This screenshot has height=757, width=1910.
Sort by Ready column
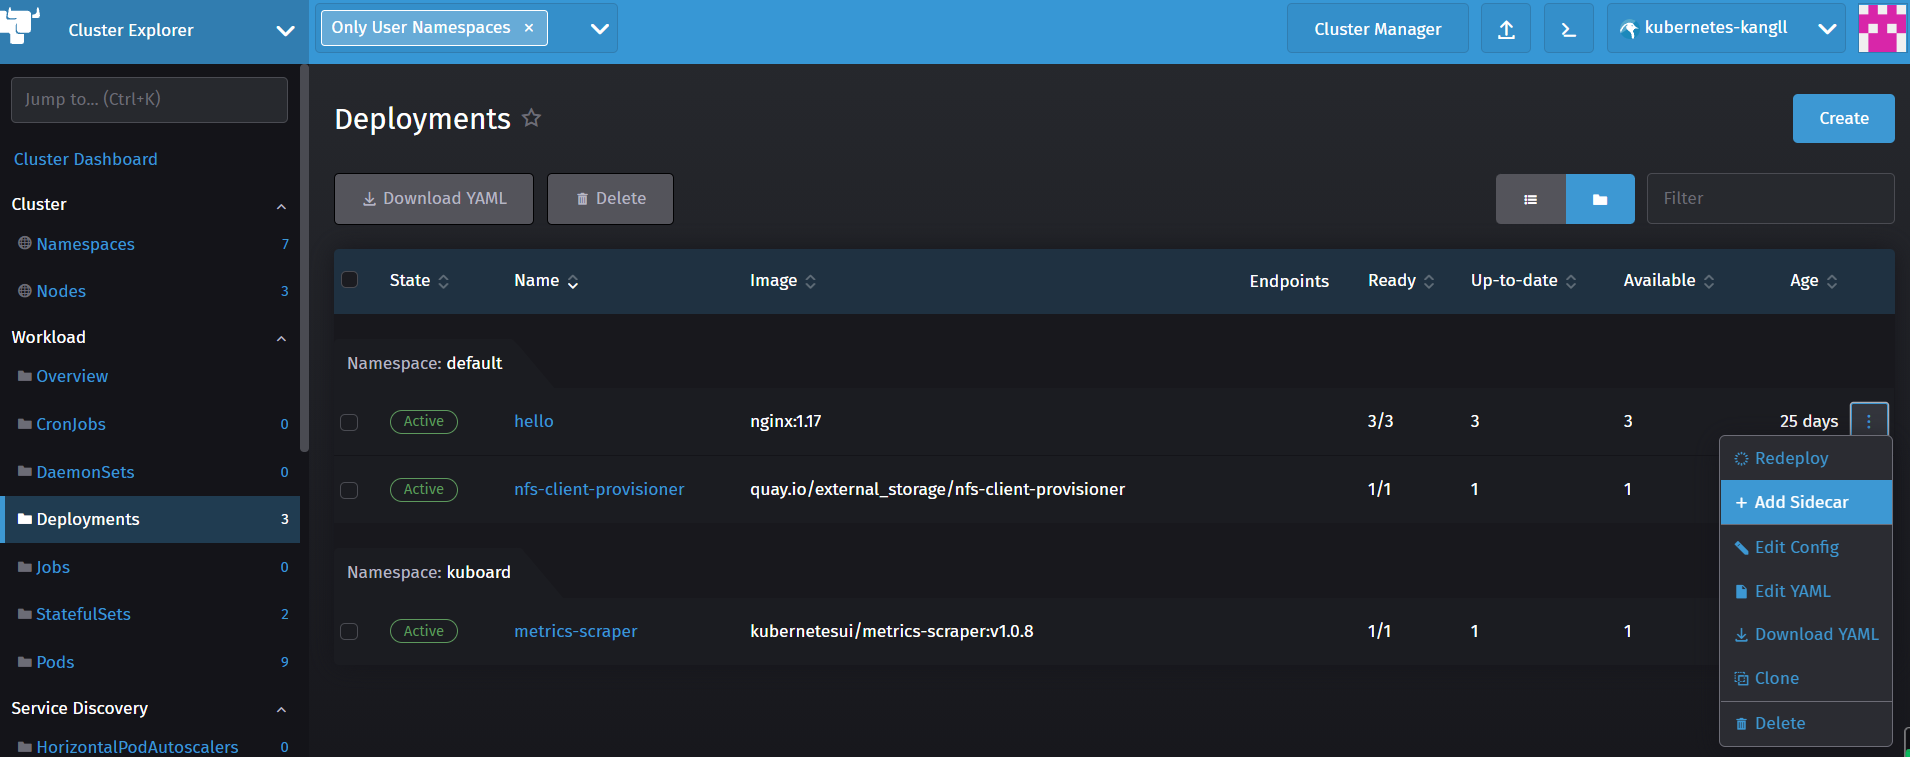tap(1401, 281)
